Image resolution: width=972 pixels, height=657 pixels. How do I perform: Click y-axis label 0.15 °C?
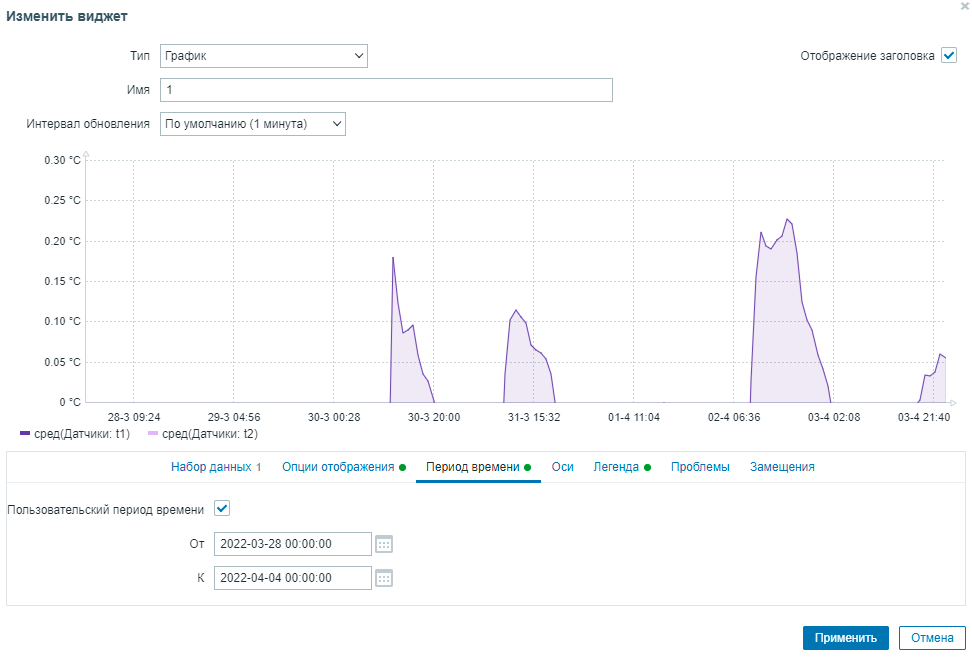(x=62, y=281)
